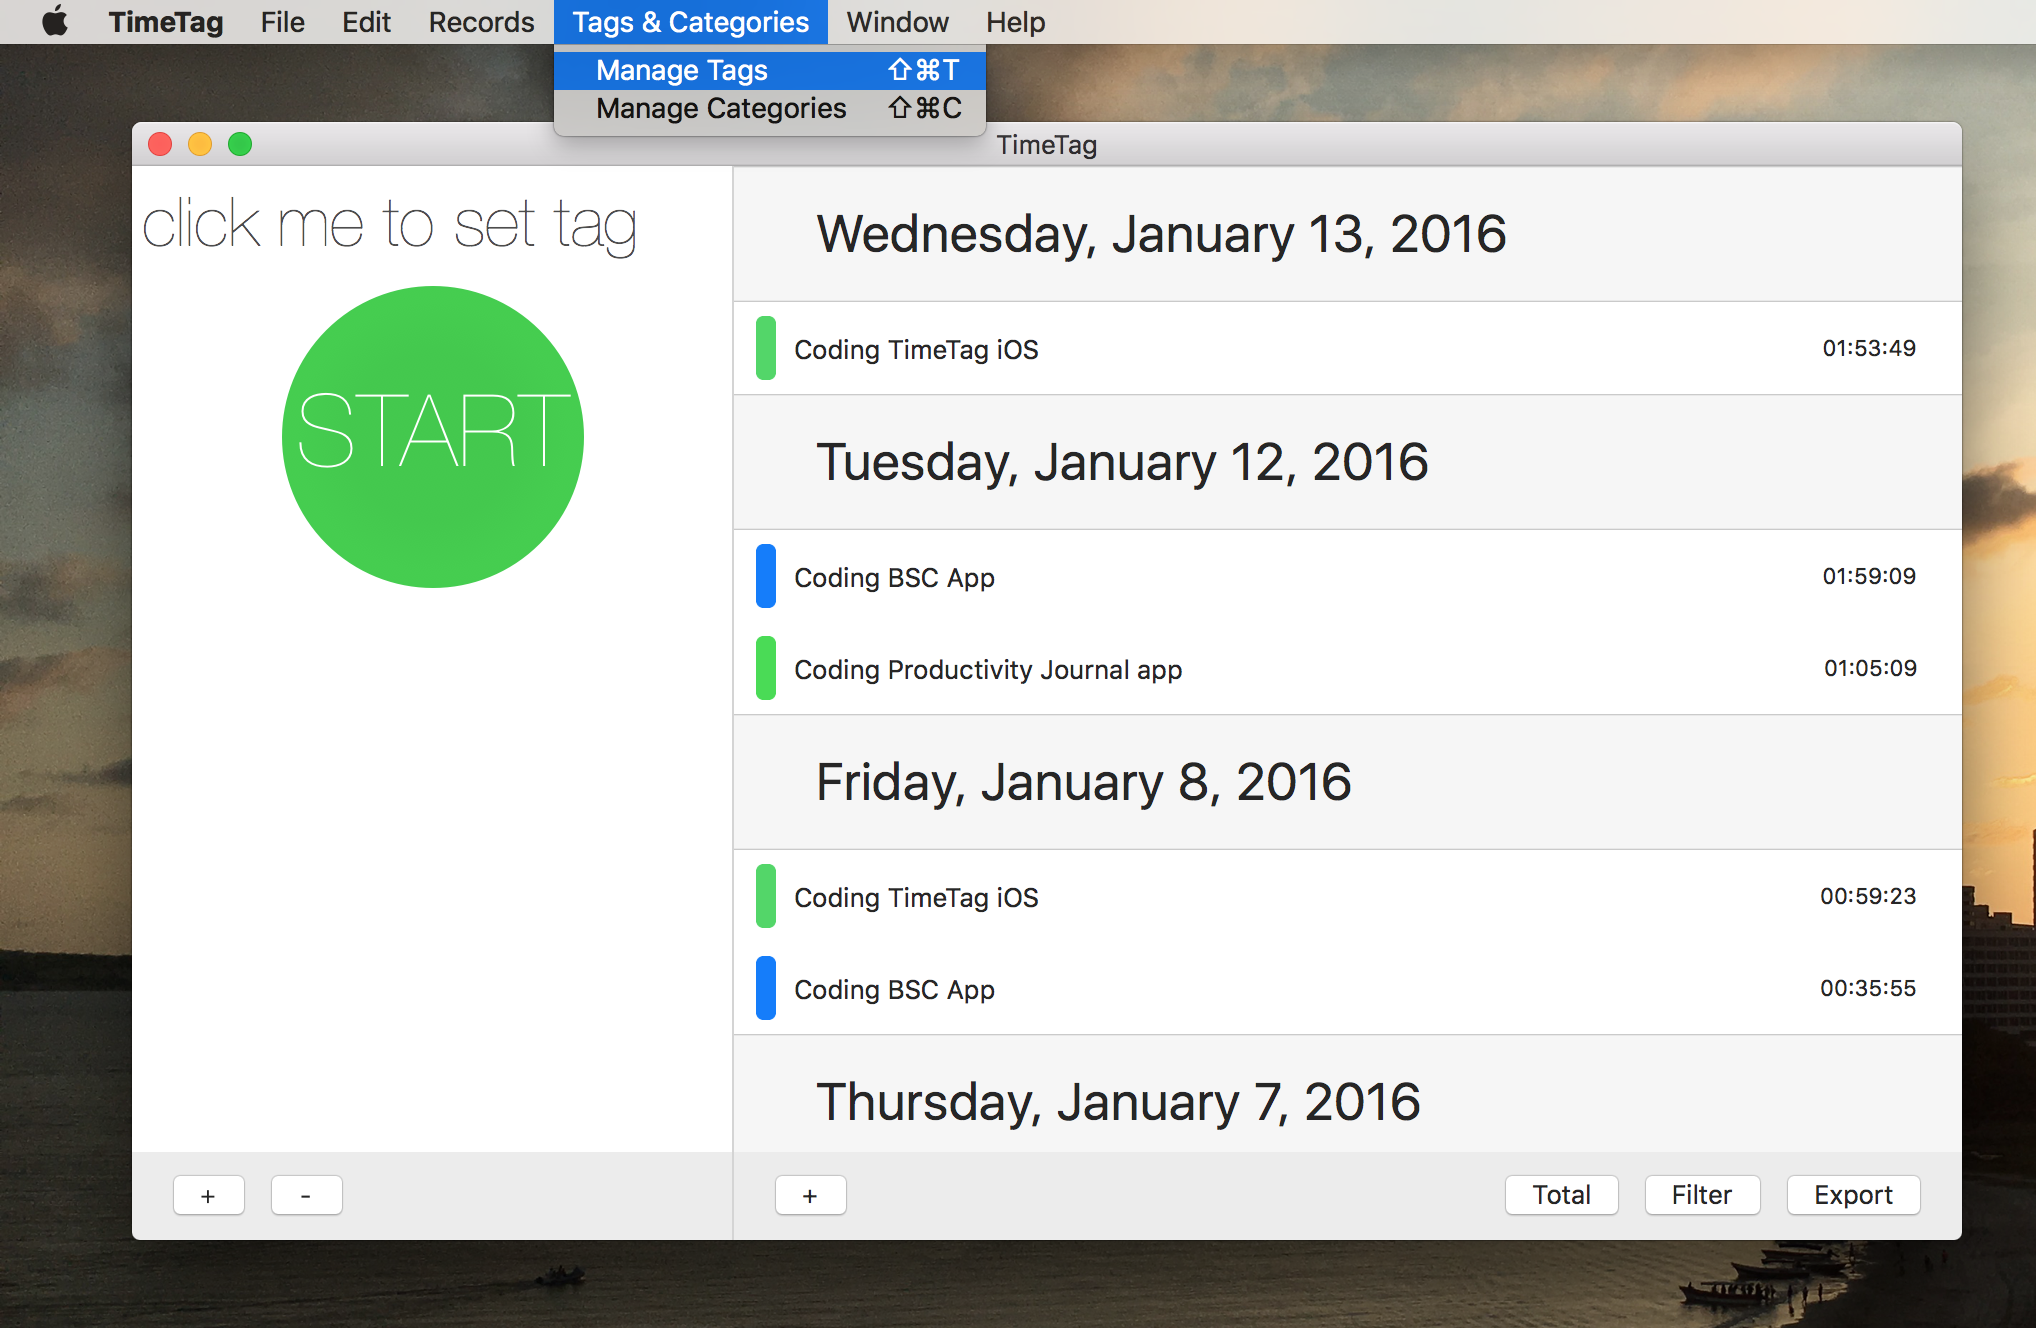
Task: Click blue color tag of January 12 BSC App
Action: point(766,576)
